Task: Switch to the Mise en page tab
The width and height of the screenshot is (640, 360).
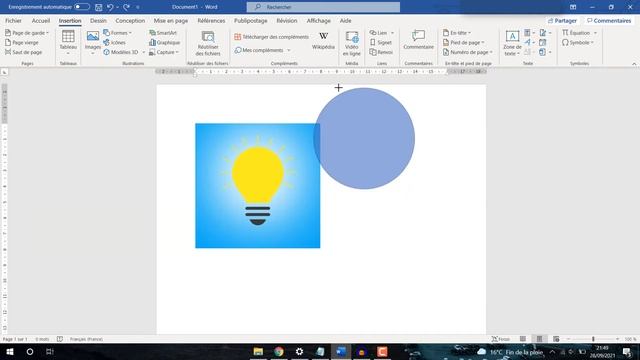Action: [171, 20]
